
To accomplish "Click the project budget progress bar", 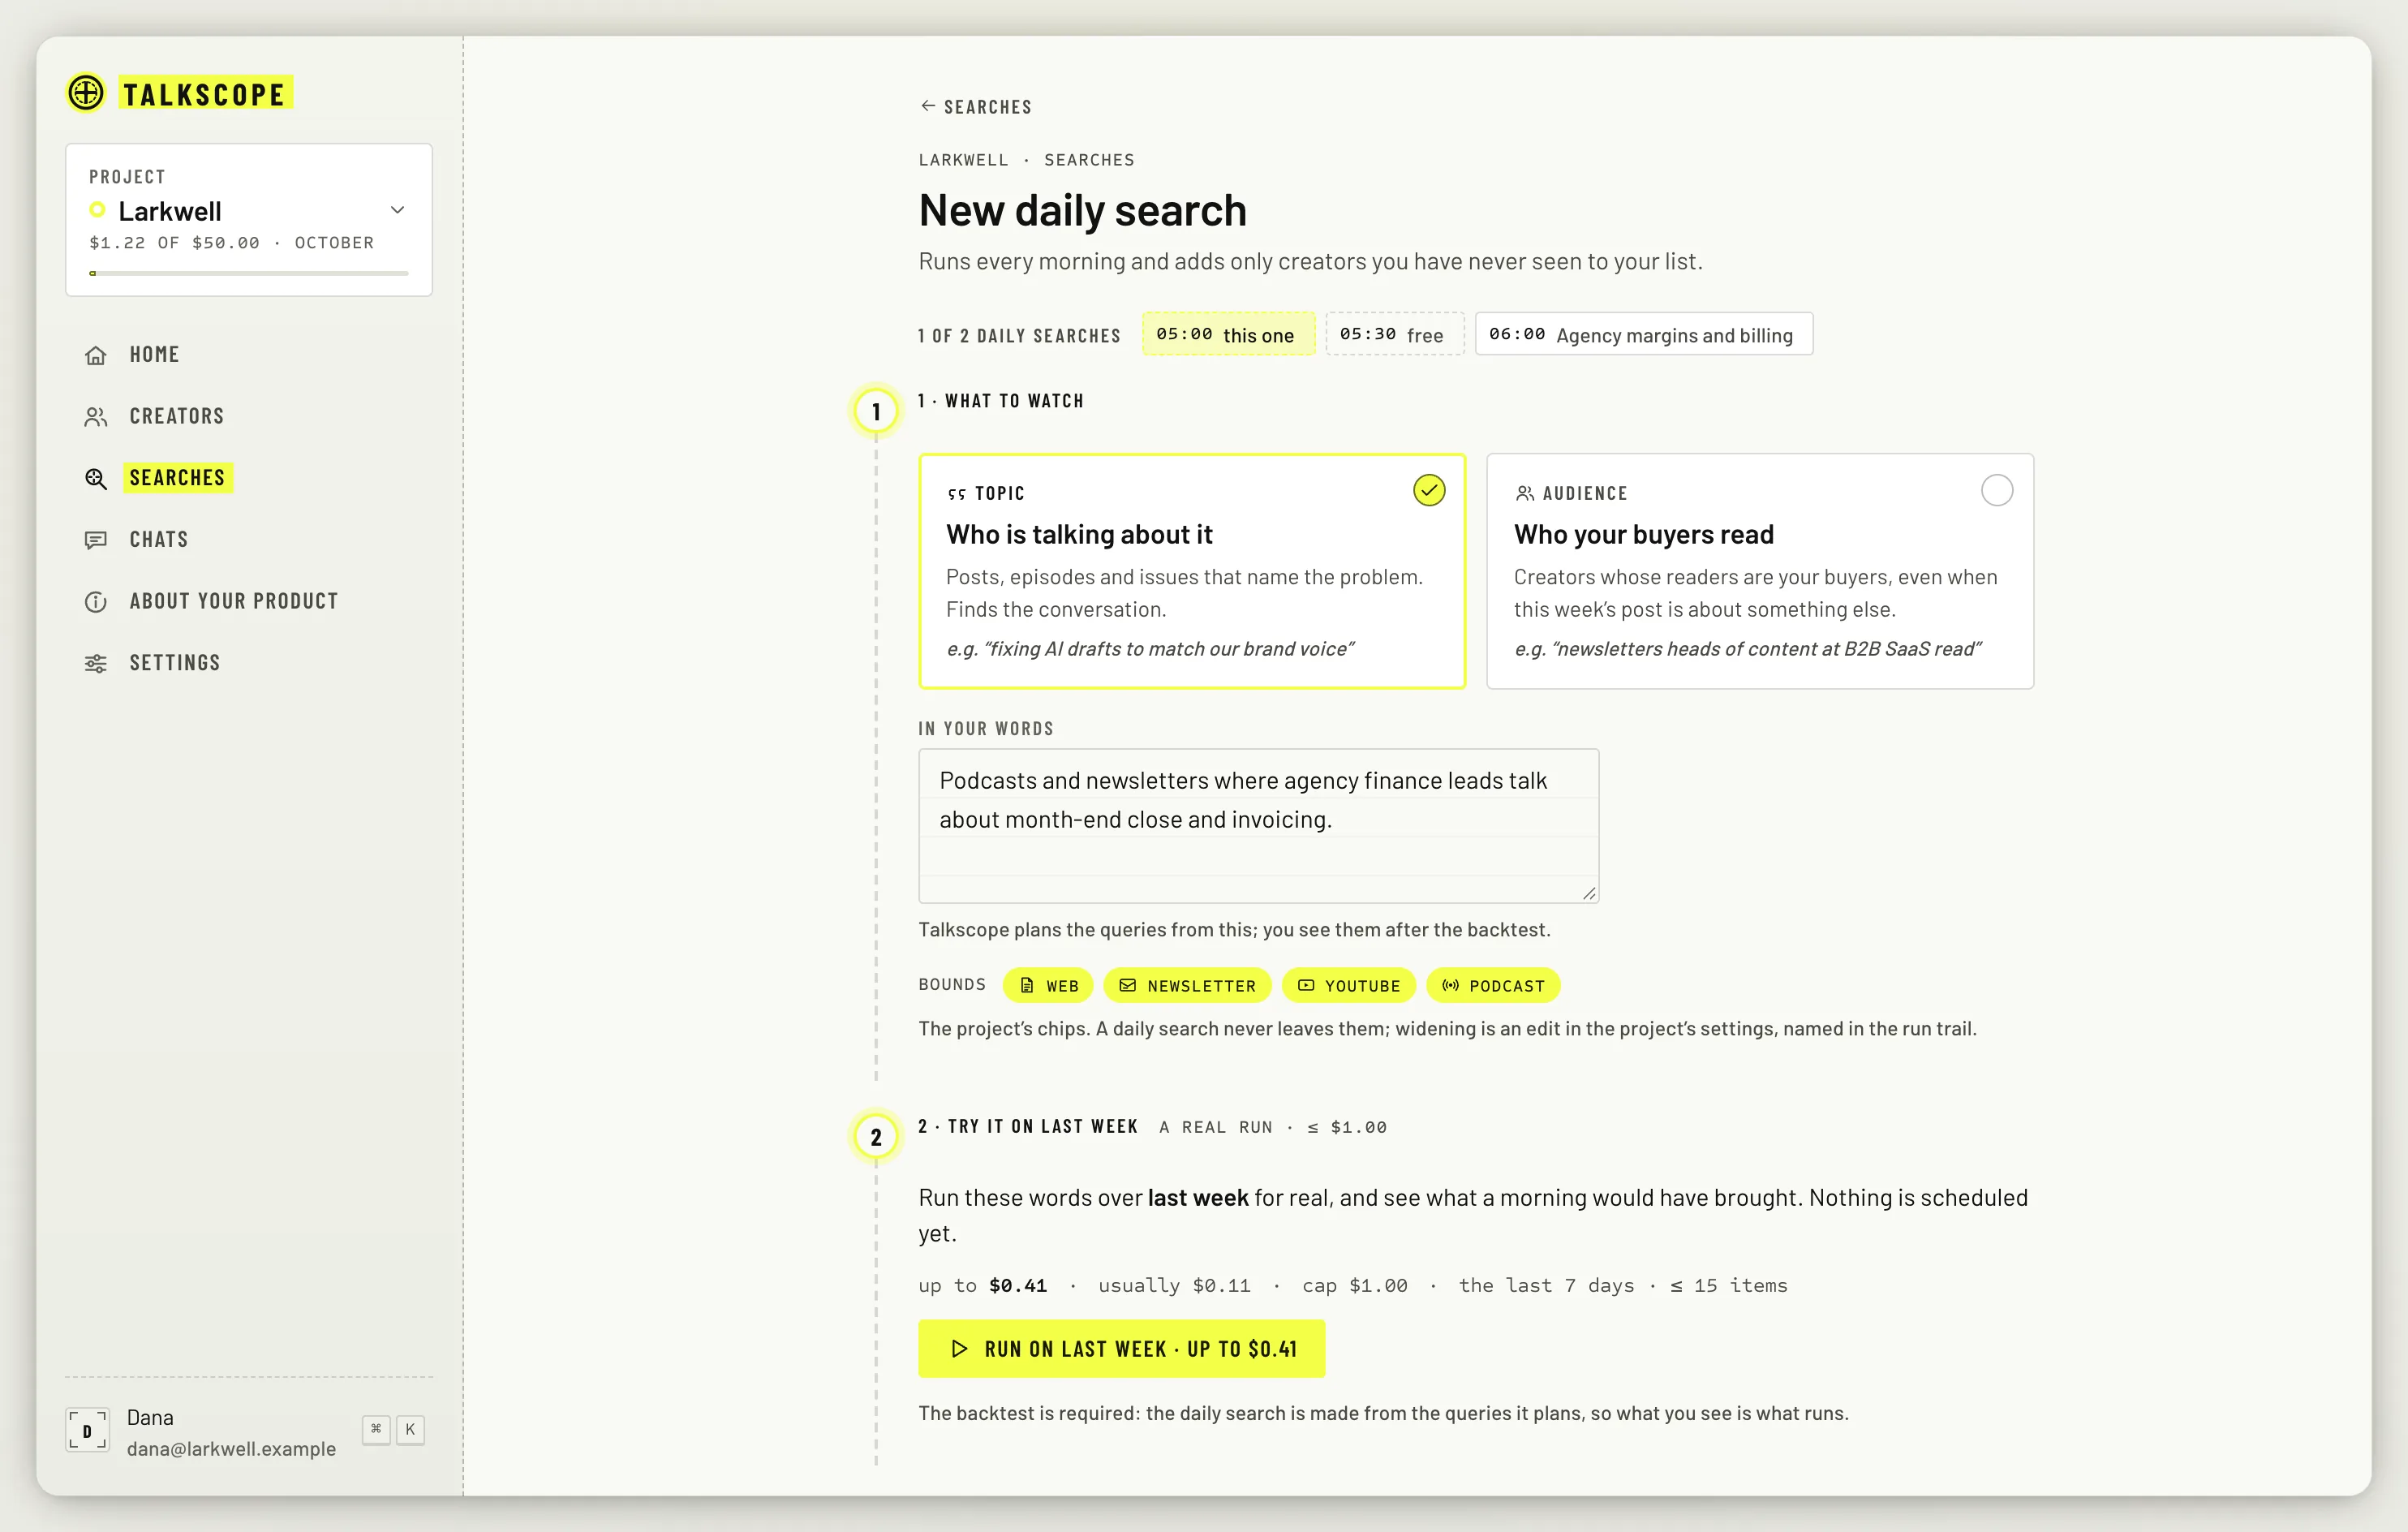I will [248, 273].
